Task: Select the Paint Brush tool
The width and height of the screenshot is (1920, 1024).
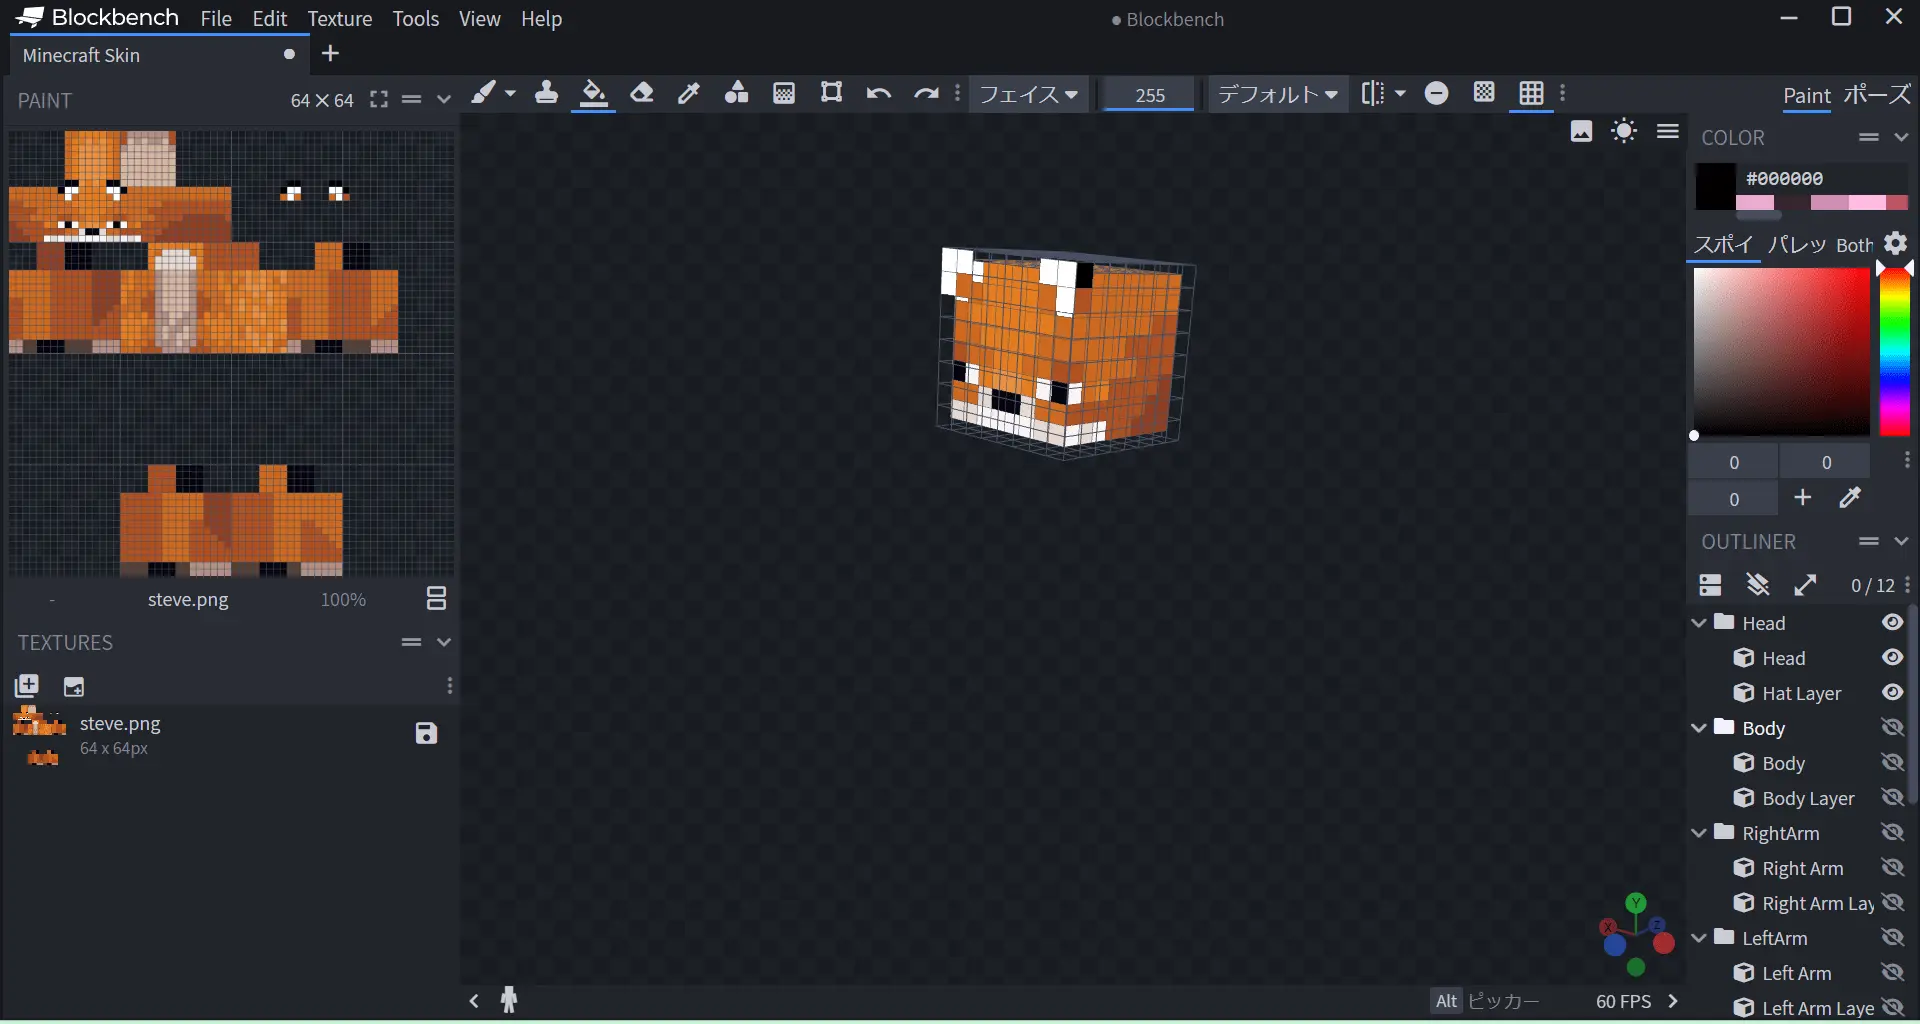Action: pyautogui.click(x=484, y=94)
